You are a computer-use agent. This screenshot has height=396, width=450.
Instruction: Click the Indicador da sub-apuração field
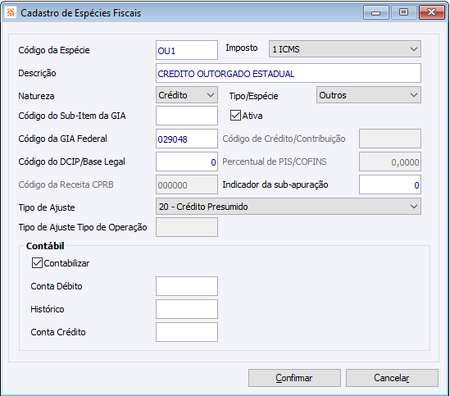coord(390,185)
